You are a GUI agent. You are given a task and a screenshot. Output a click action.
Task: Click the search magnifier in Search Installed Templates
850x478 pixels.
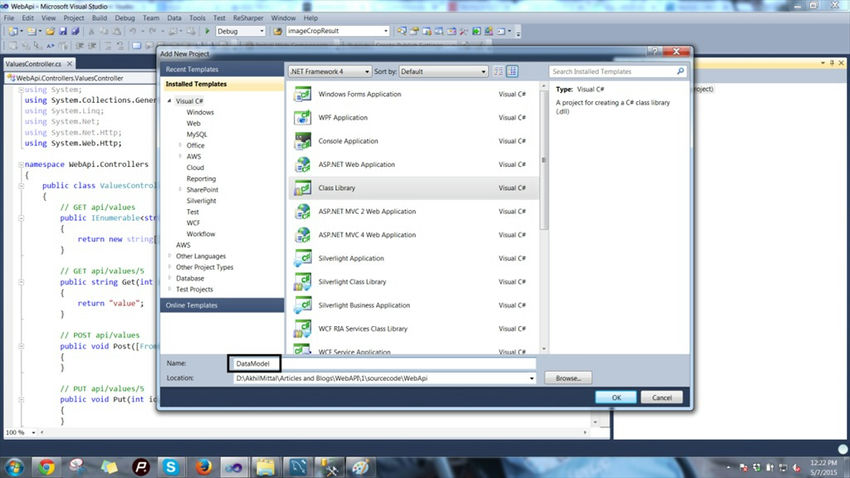pos(680,71)
